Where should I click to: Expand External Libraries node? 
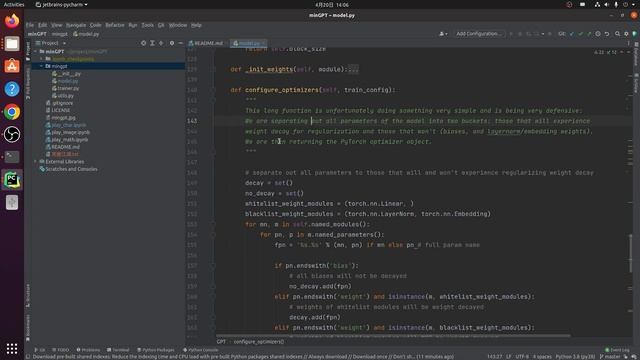[x=36, y=162]
